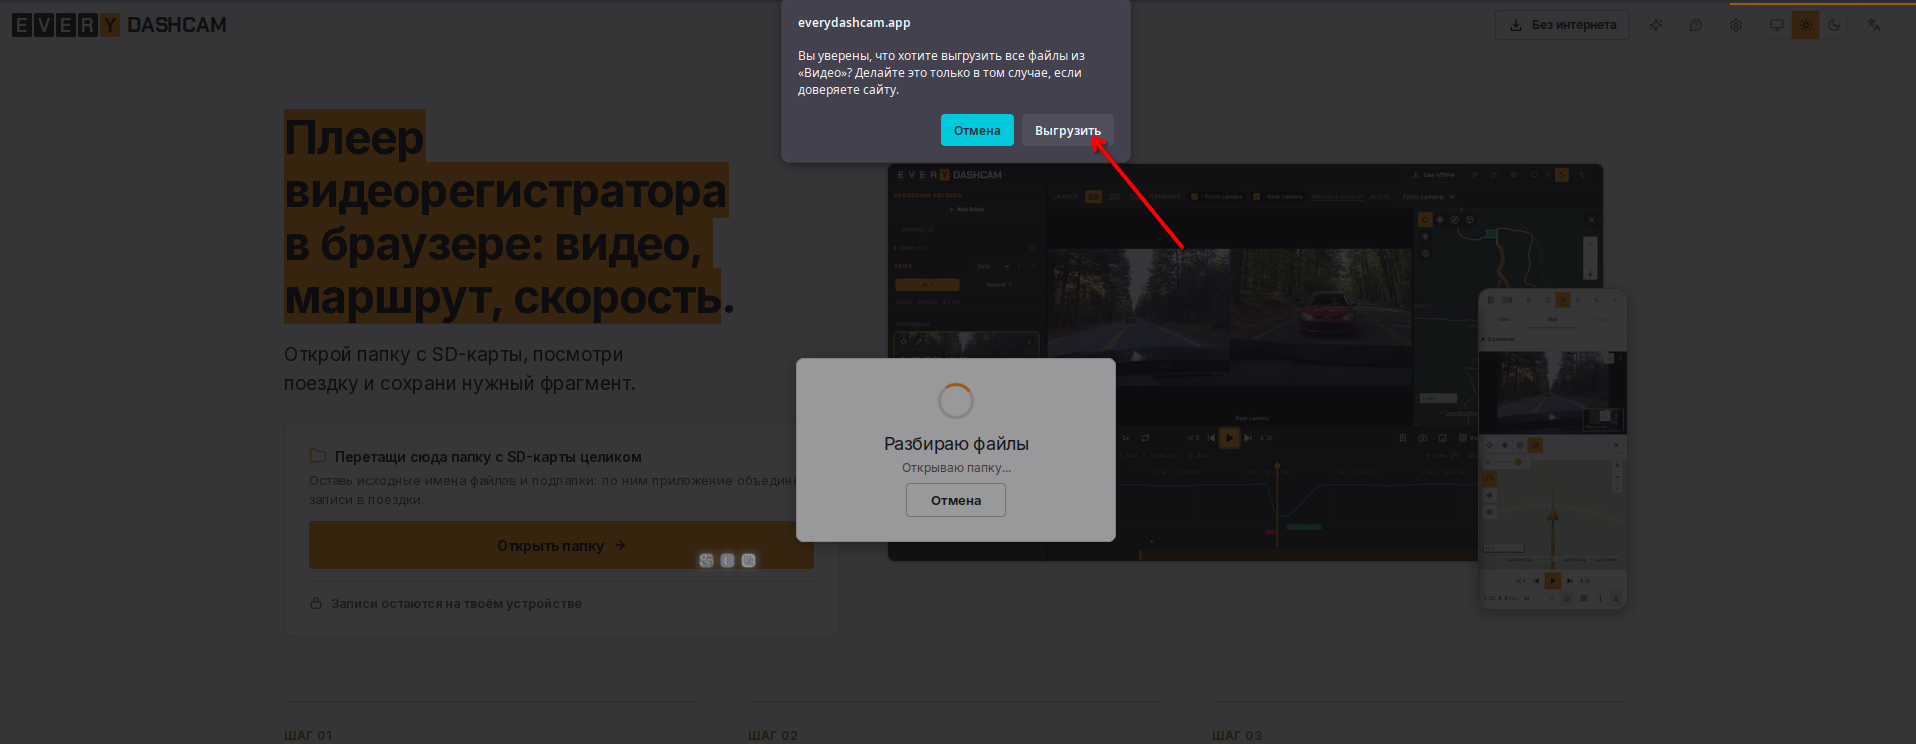The width and height of the screenshot is (1916, 744).
Task: Click the phone preview mockup image
Action: (1553, 449)
